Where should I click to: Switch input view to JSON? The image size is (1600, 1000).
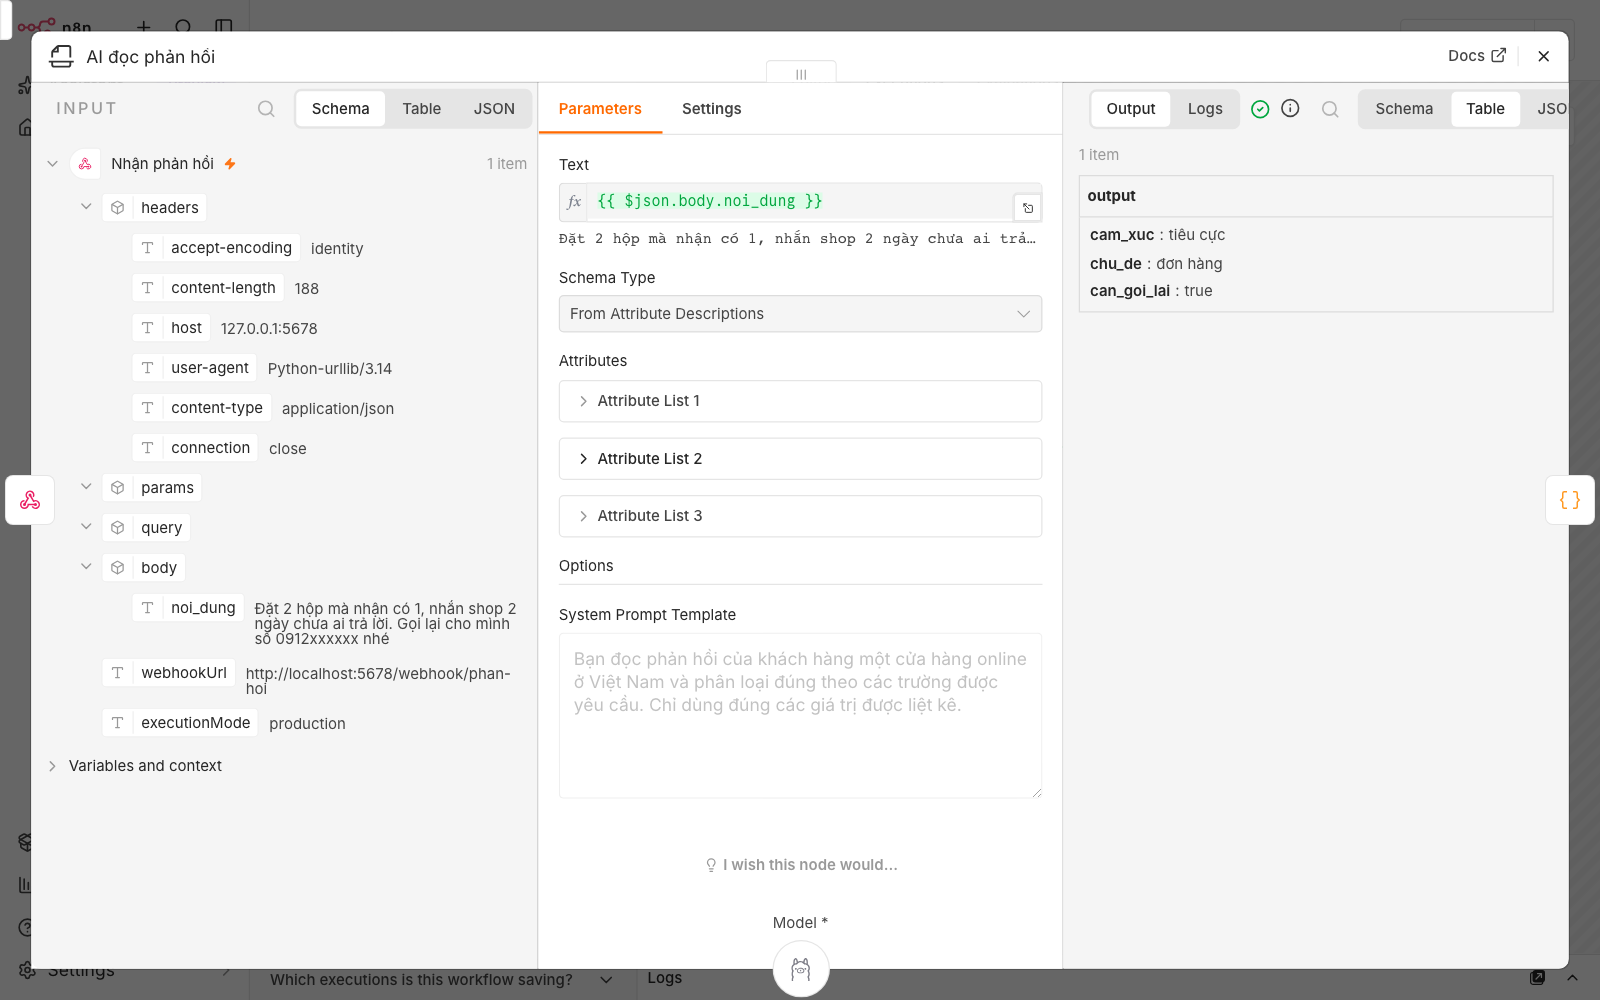tap(494, 109)
